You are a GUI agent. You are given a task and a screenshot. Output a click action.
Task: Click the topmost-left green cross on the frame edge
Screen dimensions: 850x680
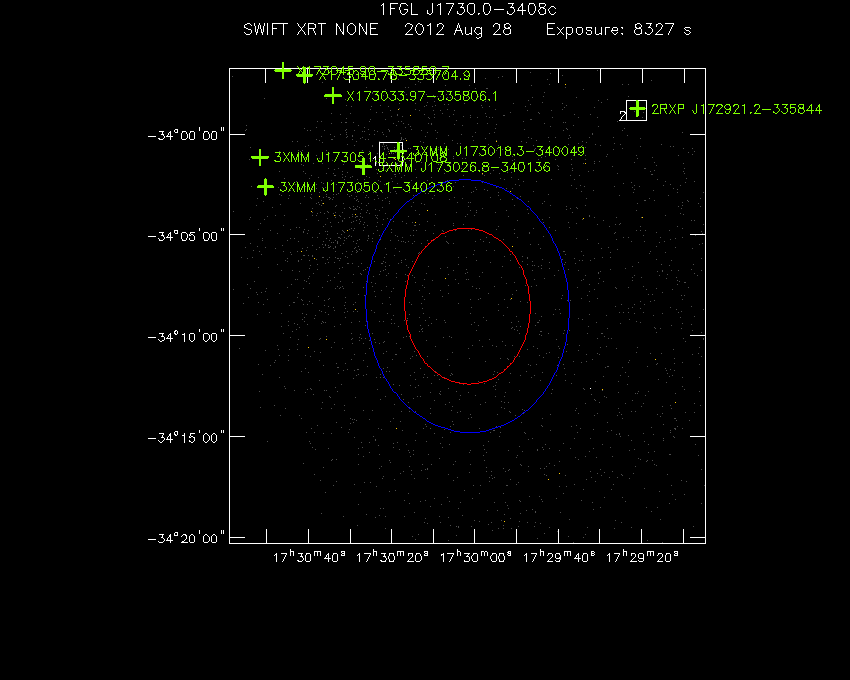click(x=282, y=70)
